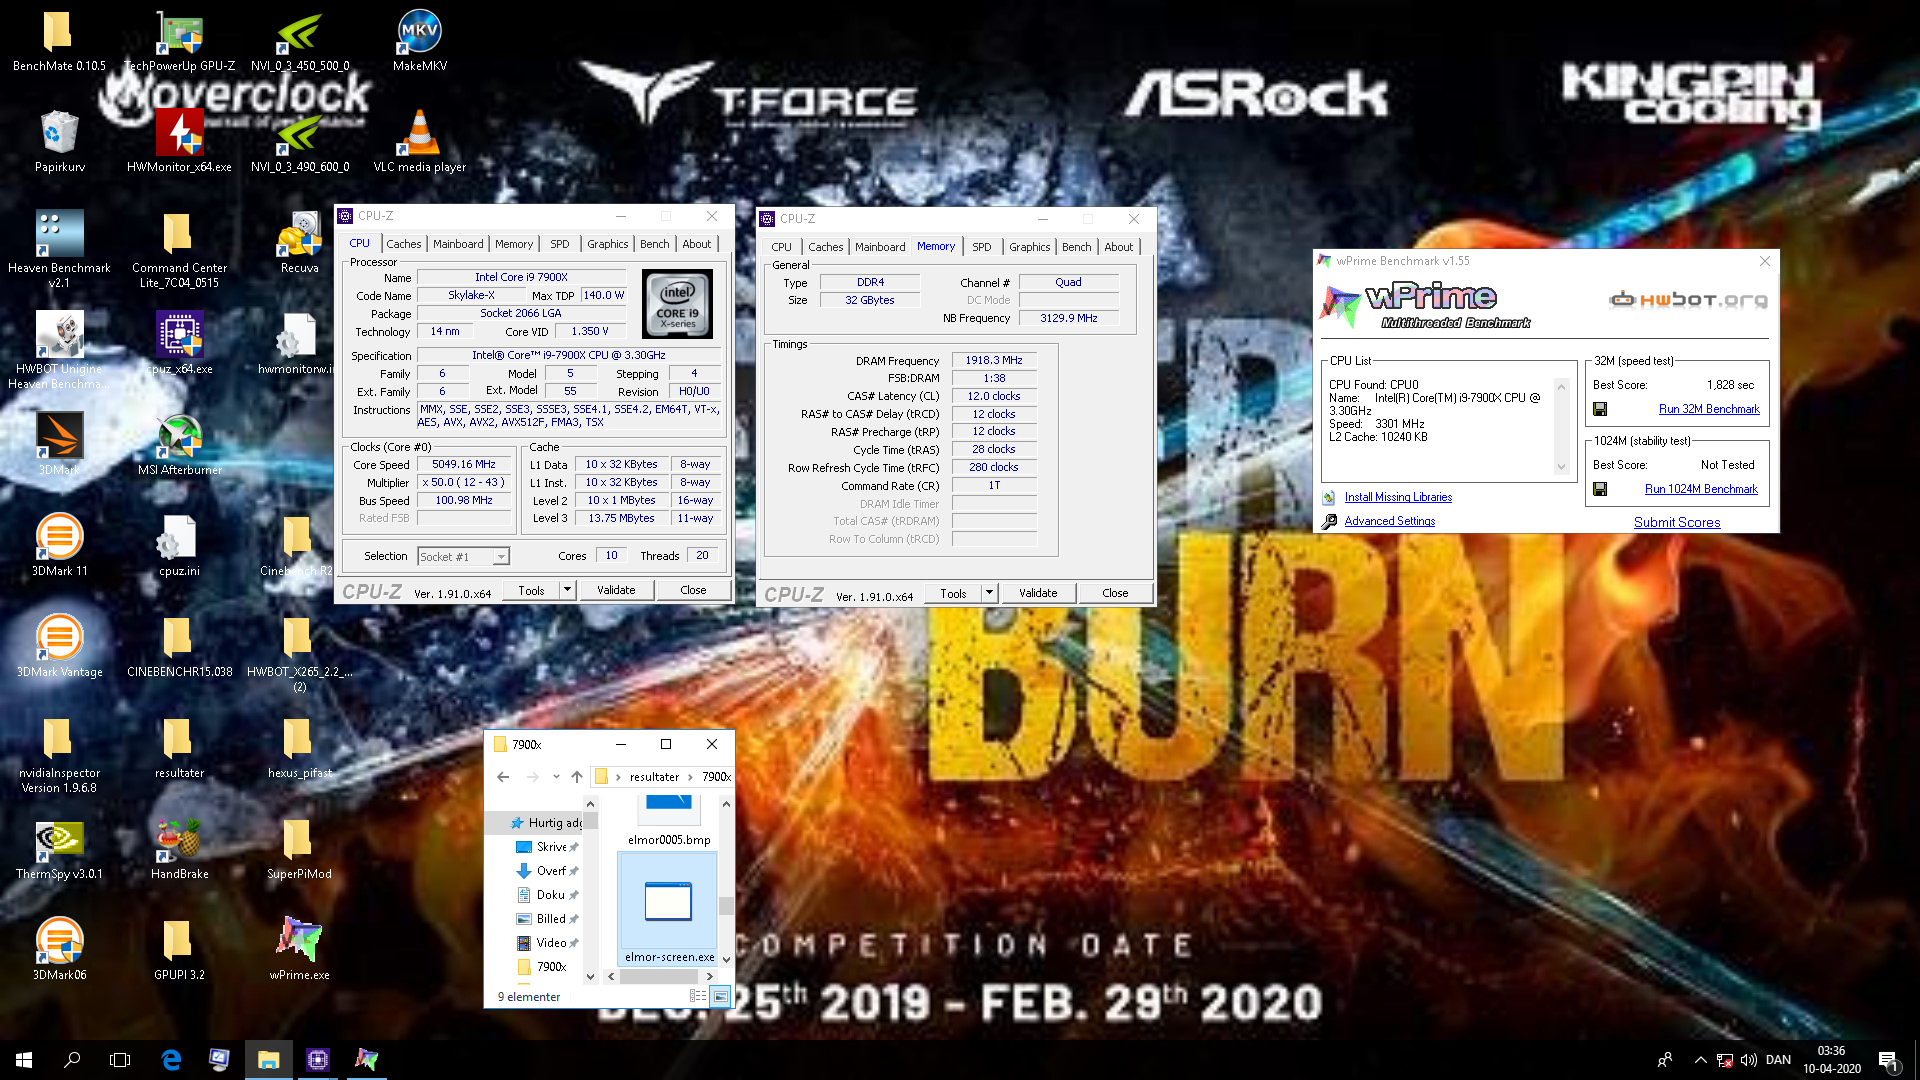Click Hurtig adgang in navigation pane
The height and width of the screenshot is (1080, 1920).
(546, 823)
